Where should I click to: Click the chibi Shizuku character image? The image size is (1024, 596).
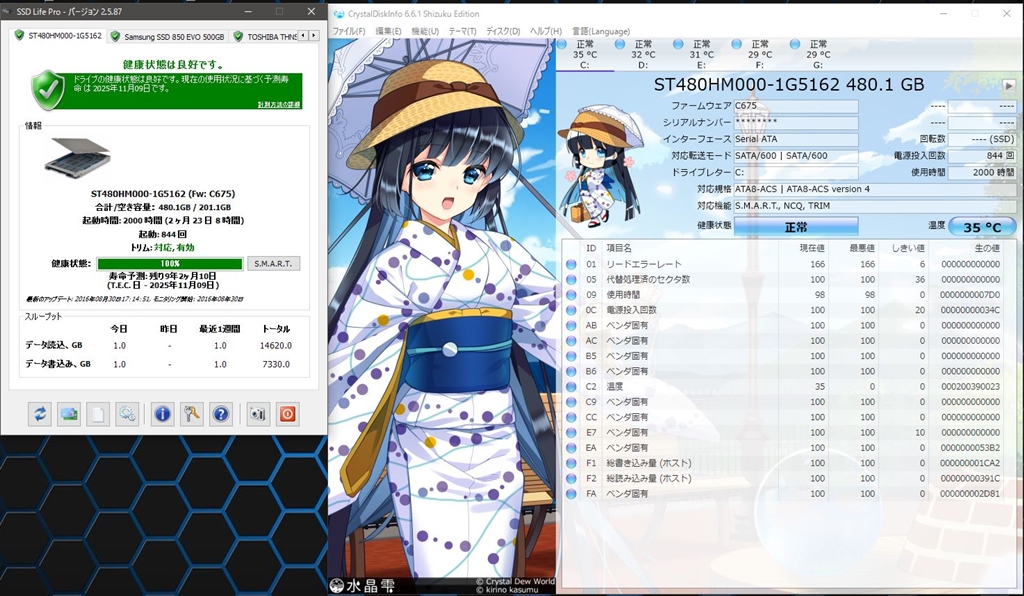[599, 166]
